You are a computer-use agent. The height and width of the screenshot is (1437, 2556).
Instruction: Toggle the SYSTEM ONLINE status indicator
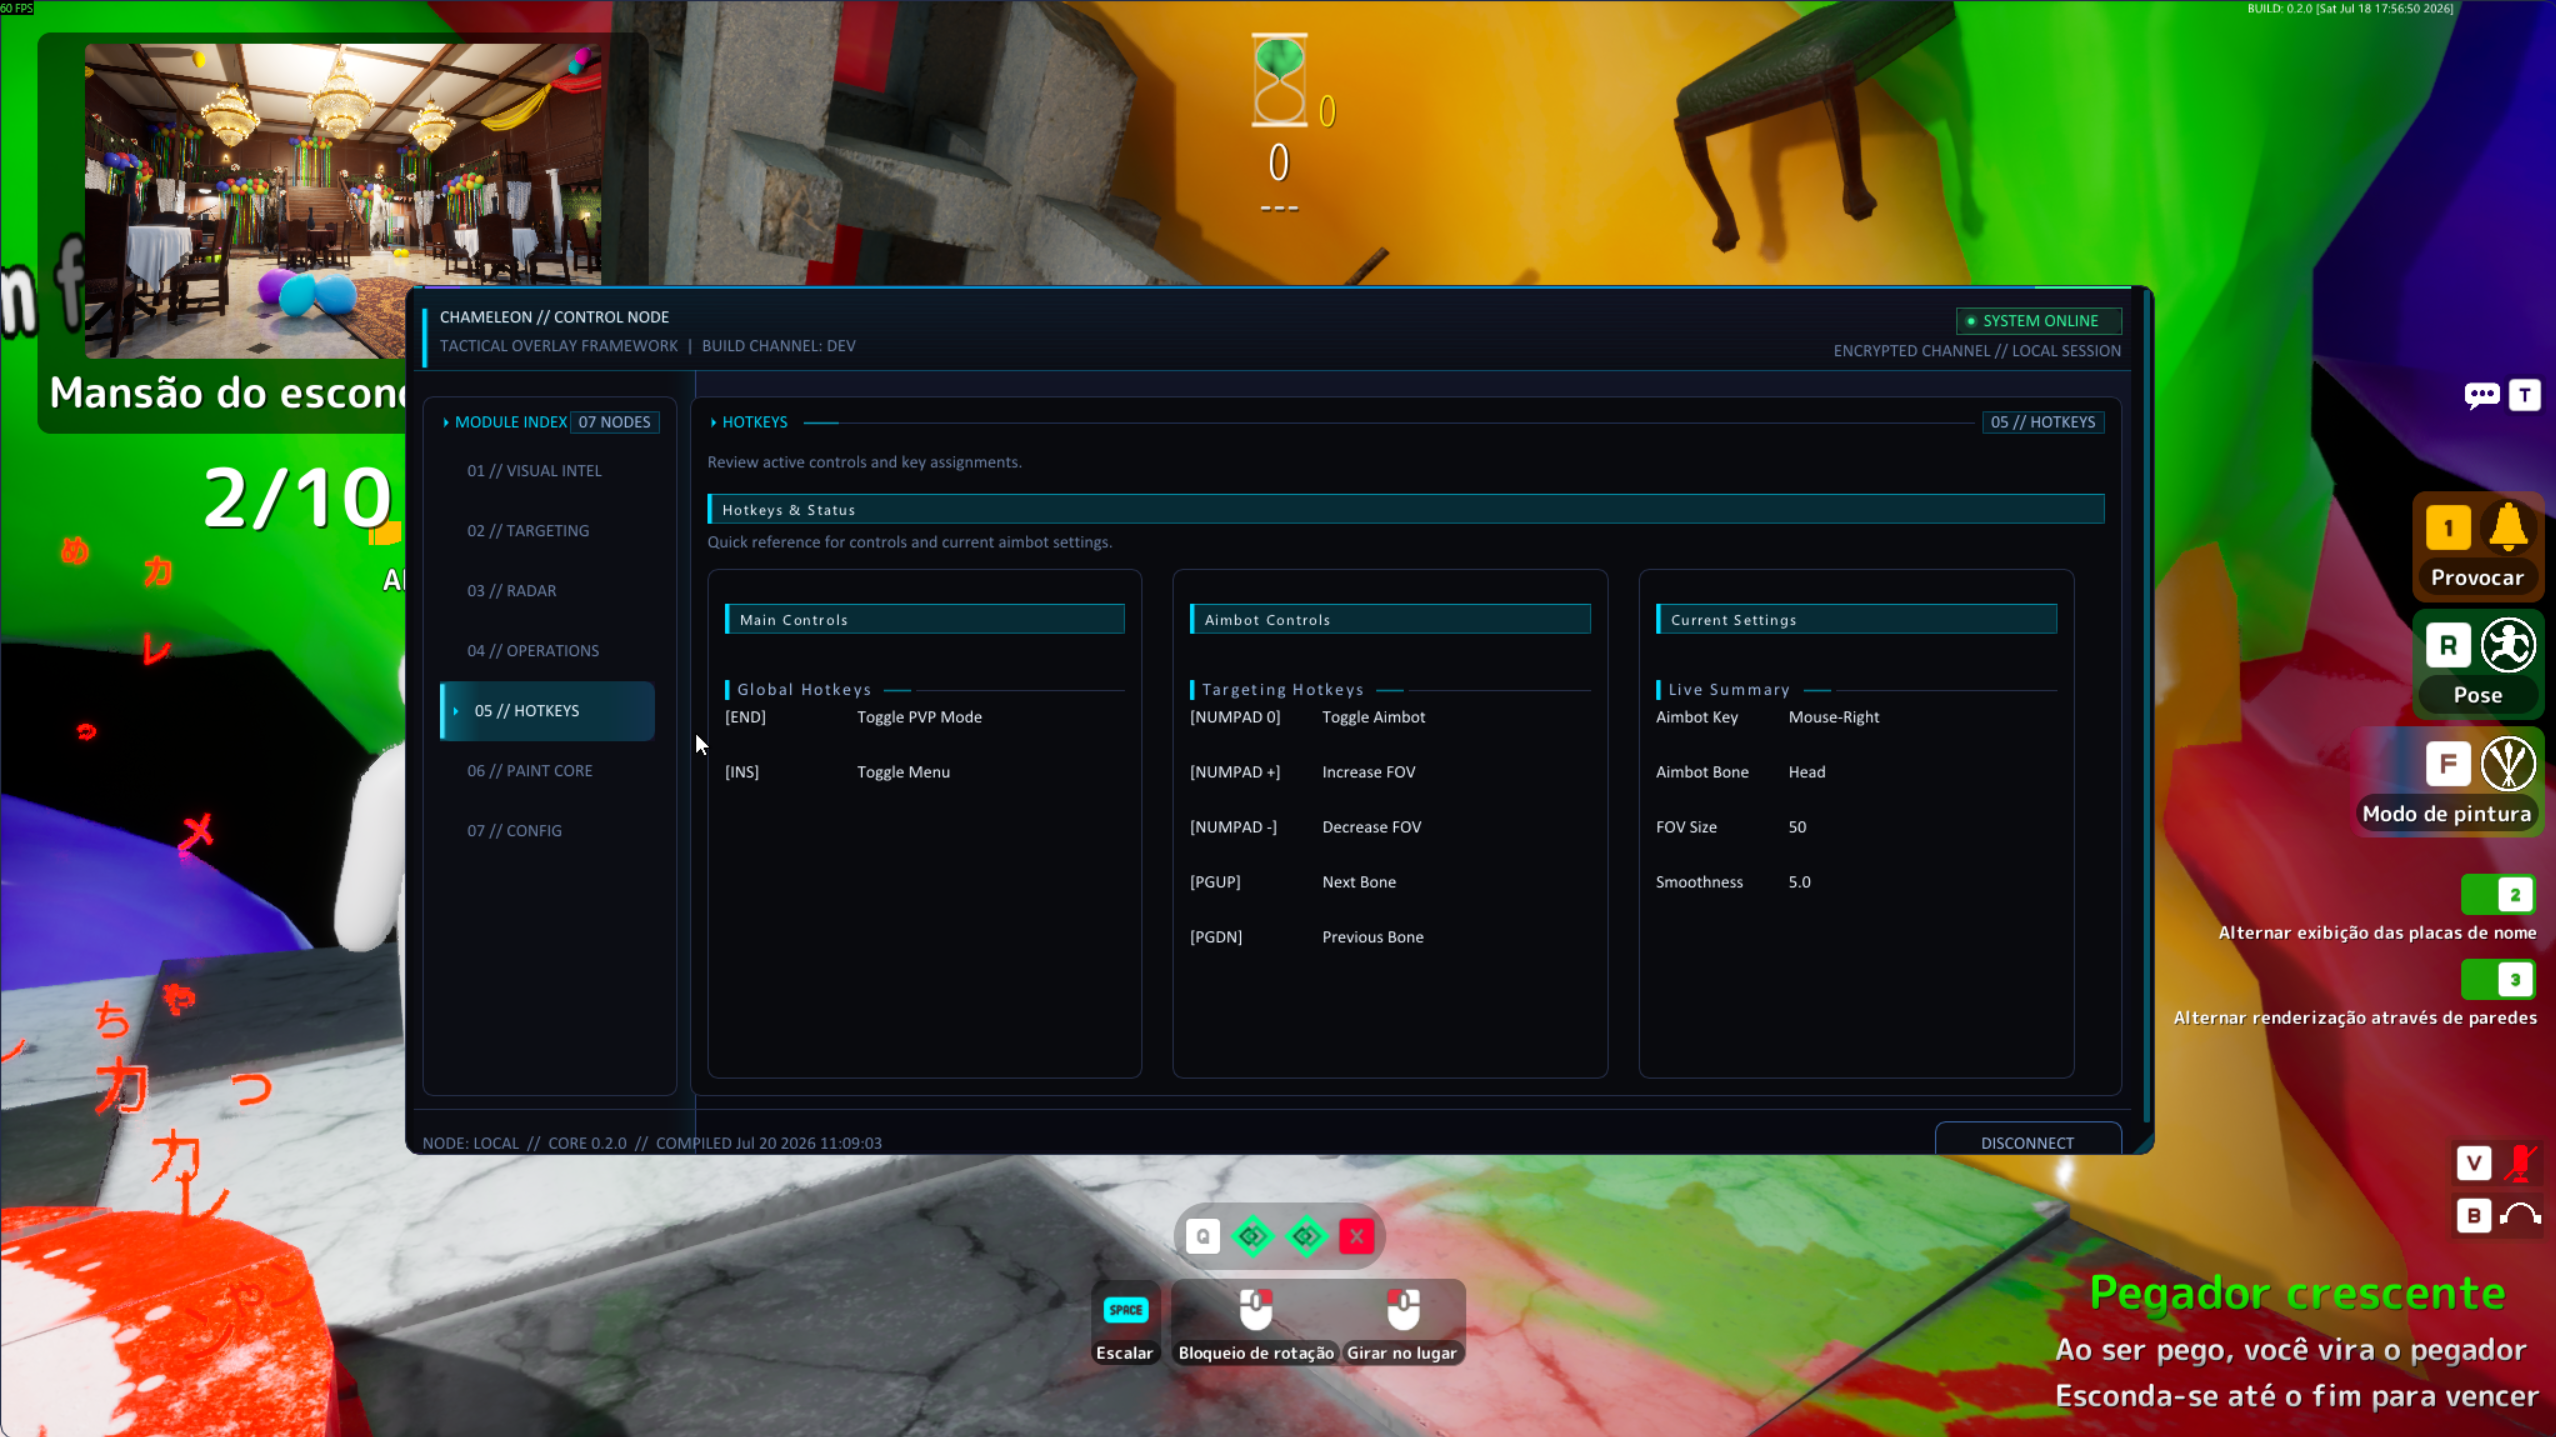[2038, 321]
